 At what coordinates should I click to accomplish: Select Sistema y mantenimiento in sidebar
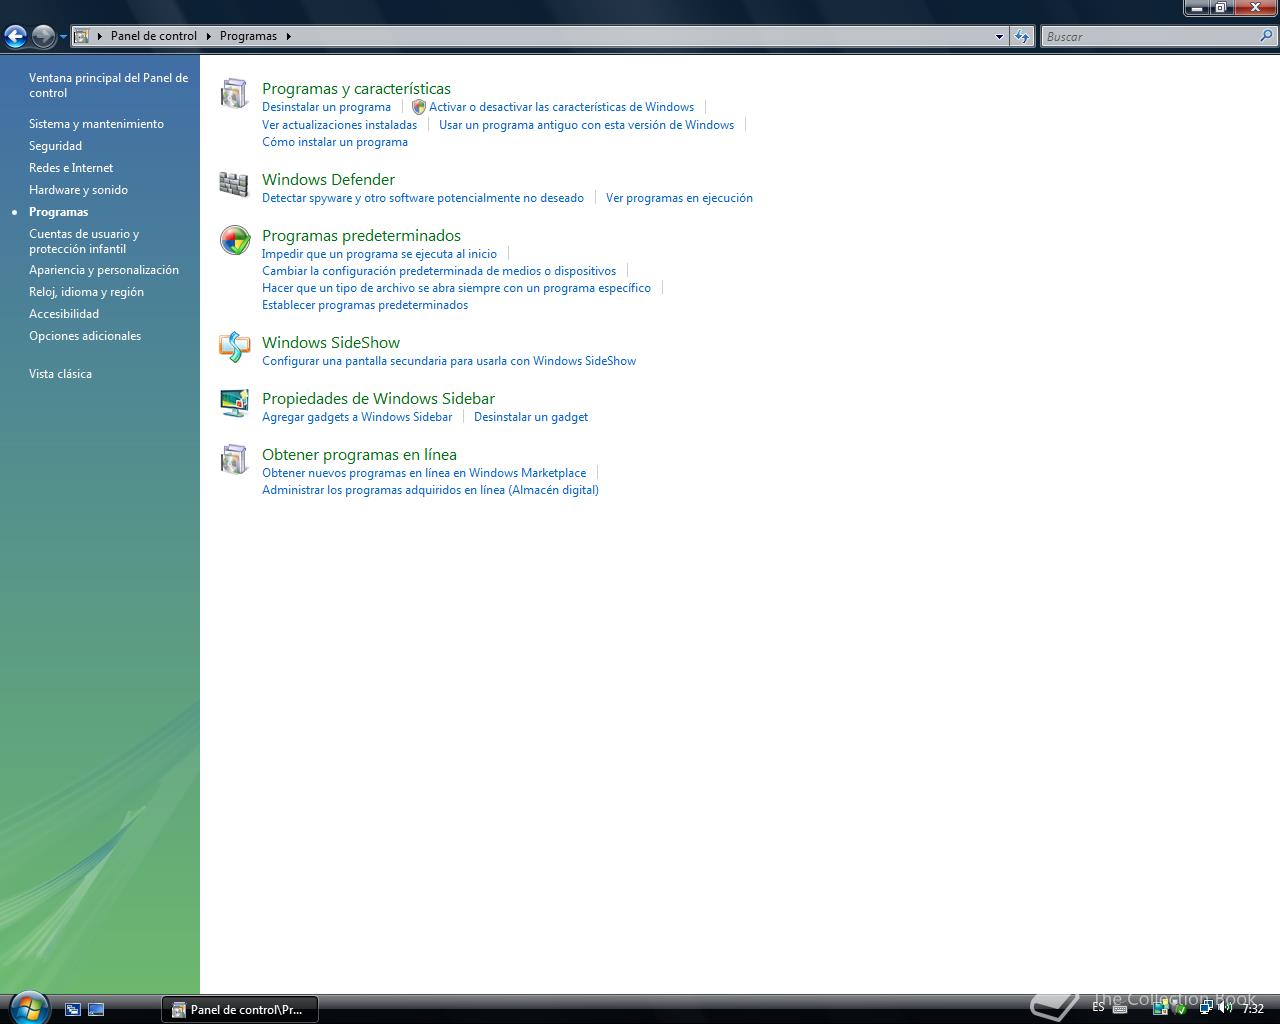pyautogui.click(x=96, y=124)
